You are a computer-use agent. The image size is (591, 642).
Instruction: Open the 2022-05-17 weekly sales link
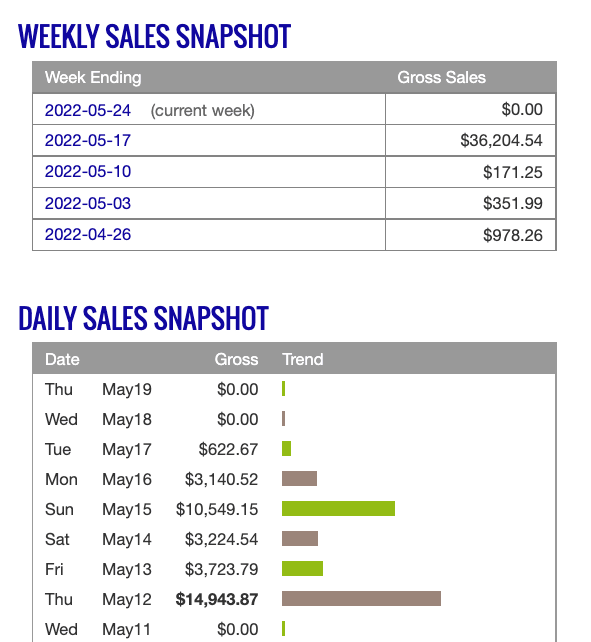tap(88, 140)
